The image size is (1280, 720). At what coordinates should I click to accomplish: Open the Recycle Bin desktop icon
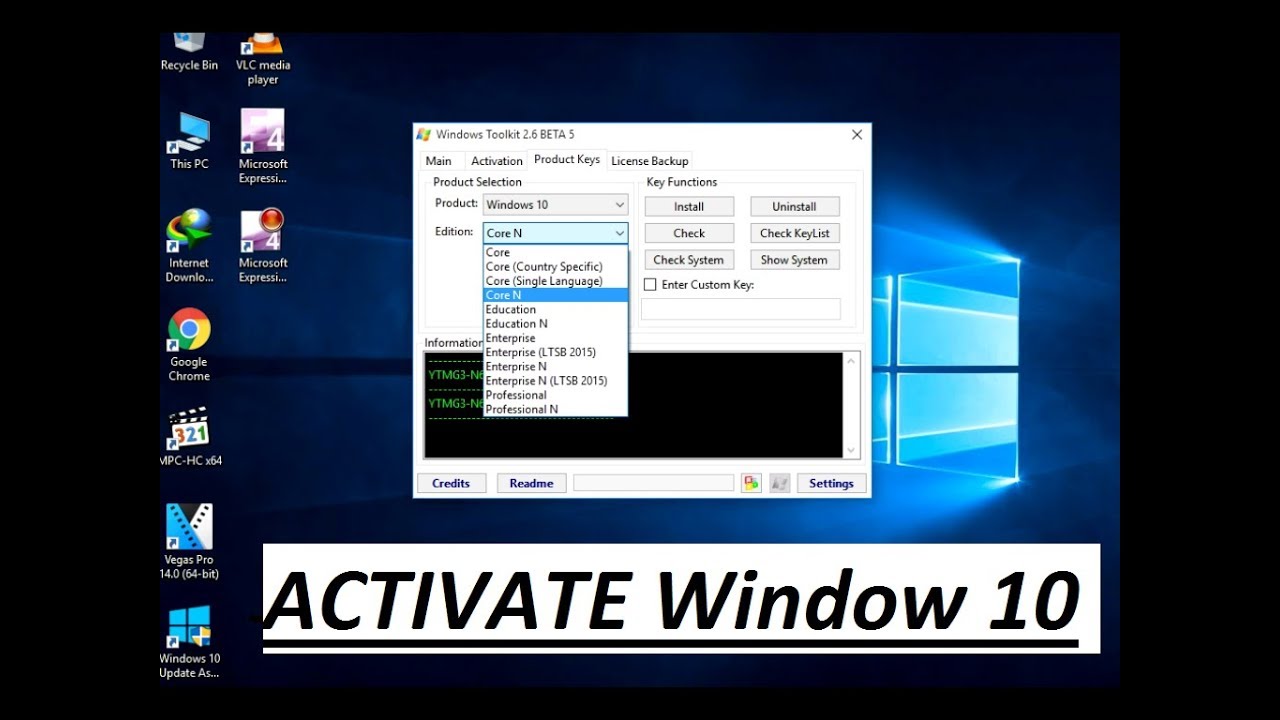click(x=189, y=52)
